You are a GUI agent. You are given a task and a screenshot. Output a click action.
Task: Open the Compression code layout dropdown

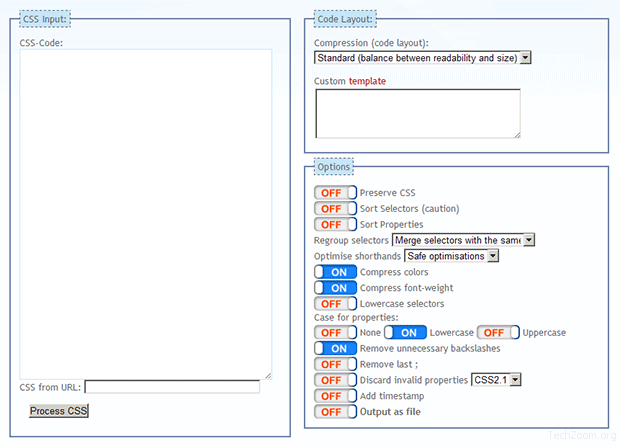click(x=422, y=58)
